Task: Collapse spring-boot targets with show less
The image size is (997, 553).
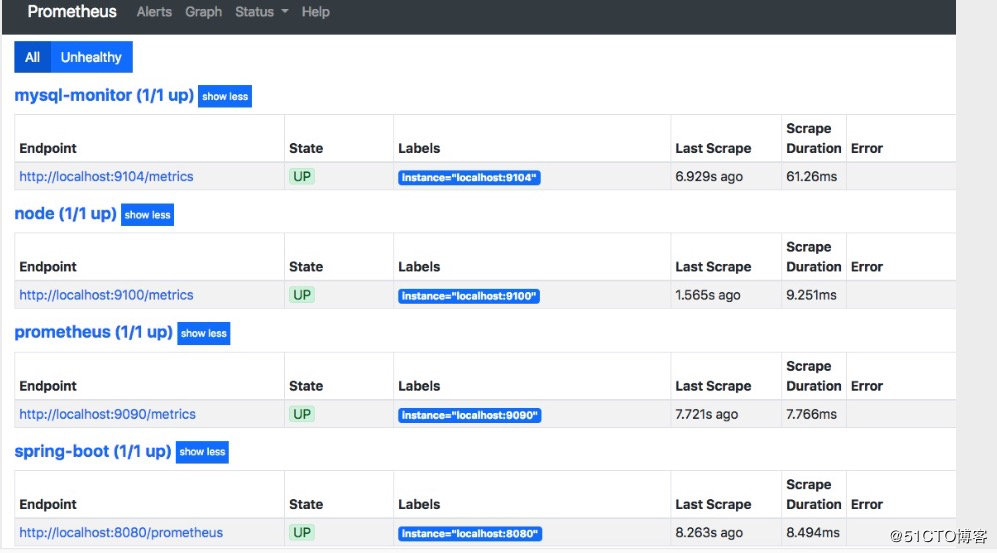Action: [202, 452]
